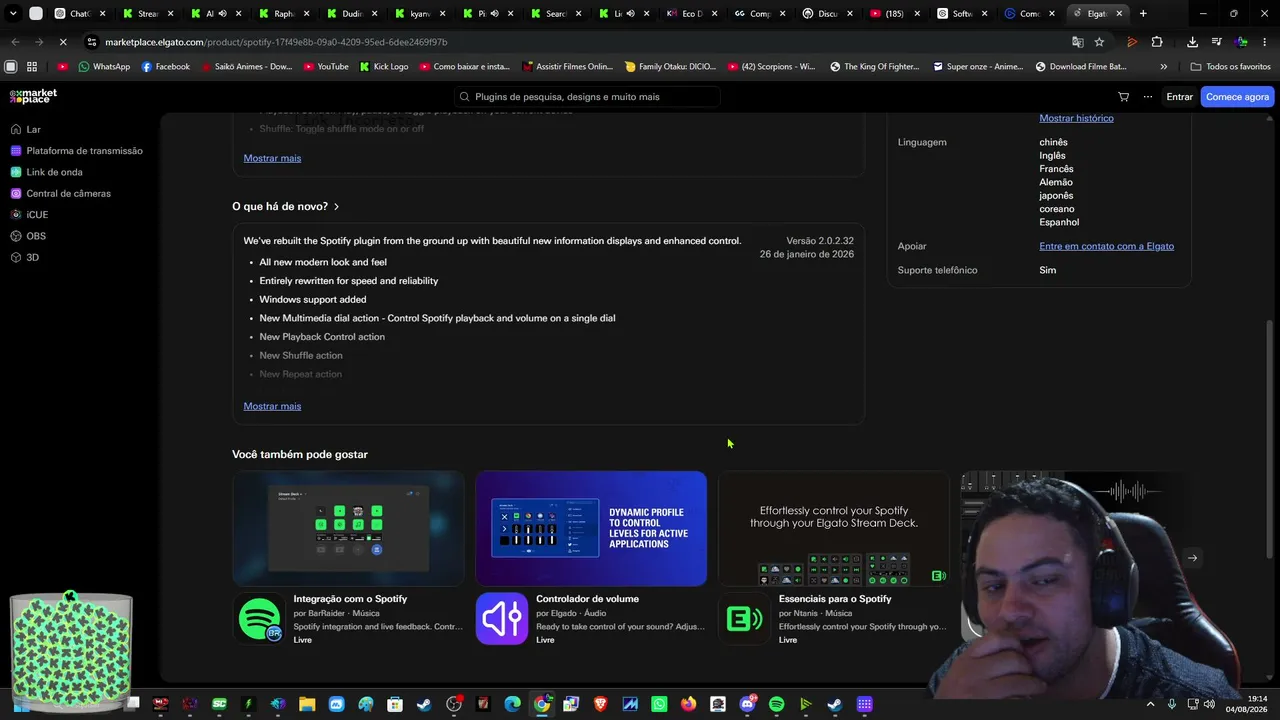Viewport: 1280px width, 720px height.
Task: Open Brave browser from the taskbar
Action: coord(600,704)
